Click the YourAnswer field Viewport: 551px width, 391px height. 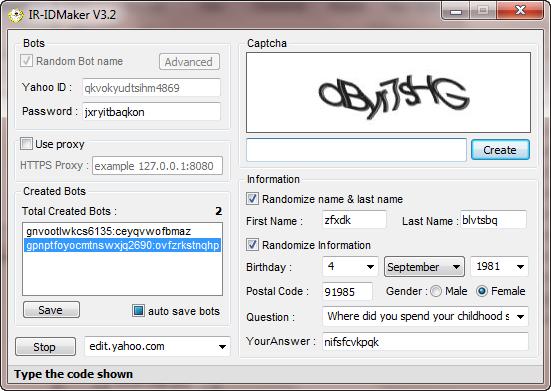point(425,341)
